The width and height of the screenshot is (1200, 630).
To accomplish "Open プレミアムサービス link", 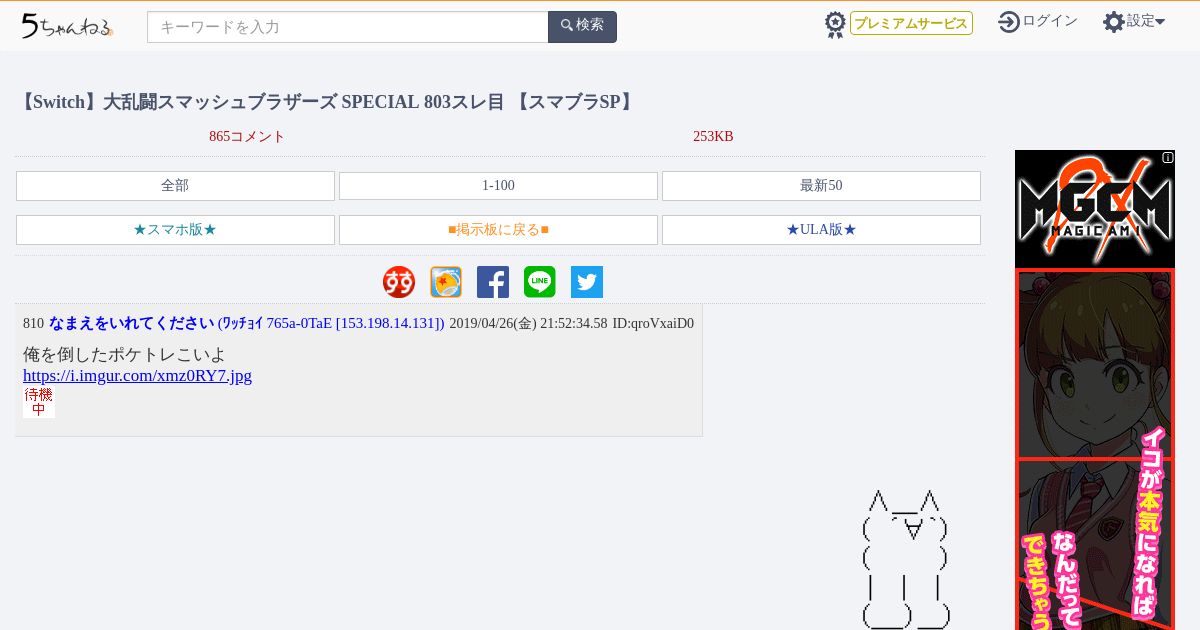I will (x=911, y=23).
